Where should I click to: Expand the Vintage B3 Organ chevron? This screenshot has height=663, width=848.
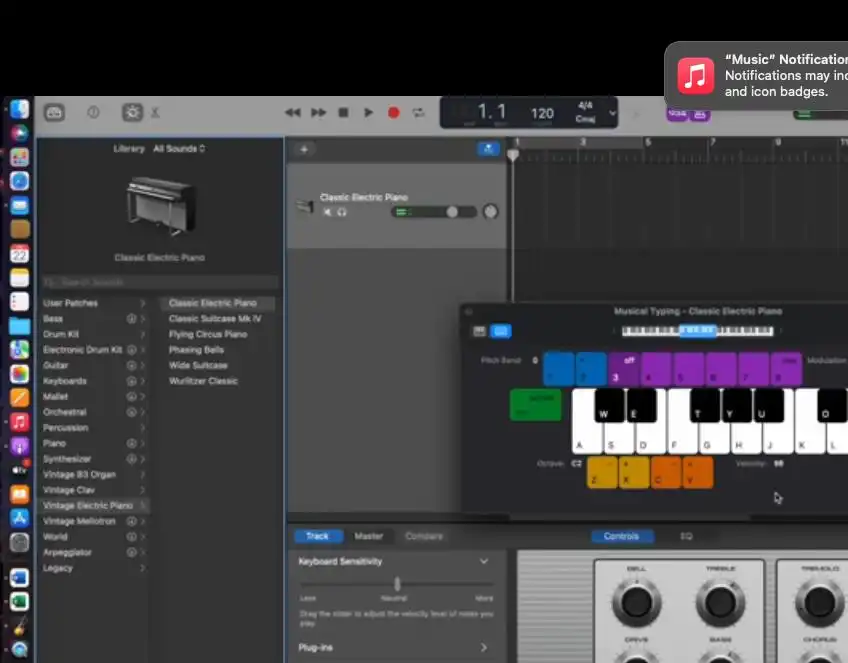[143, 474]
